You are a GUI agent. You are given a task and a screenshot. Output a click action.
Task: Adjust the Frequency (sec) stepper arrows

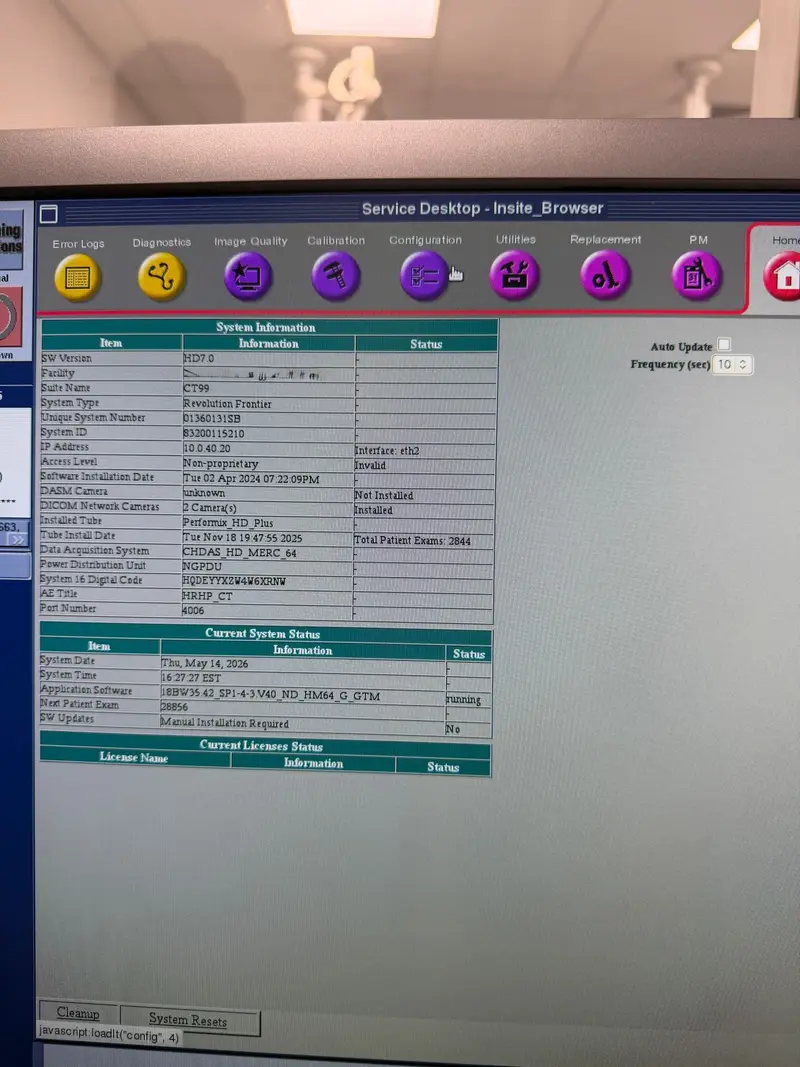(744, 365)
